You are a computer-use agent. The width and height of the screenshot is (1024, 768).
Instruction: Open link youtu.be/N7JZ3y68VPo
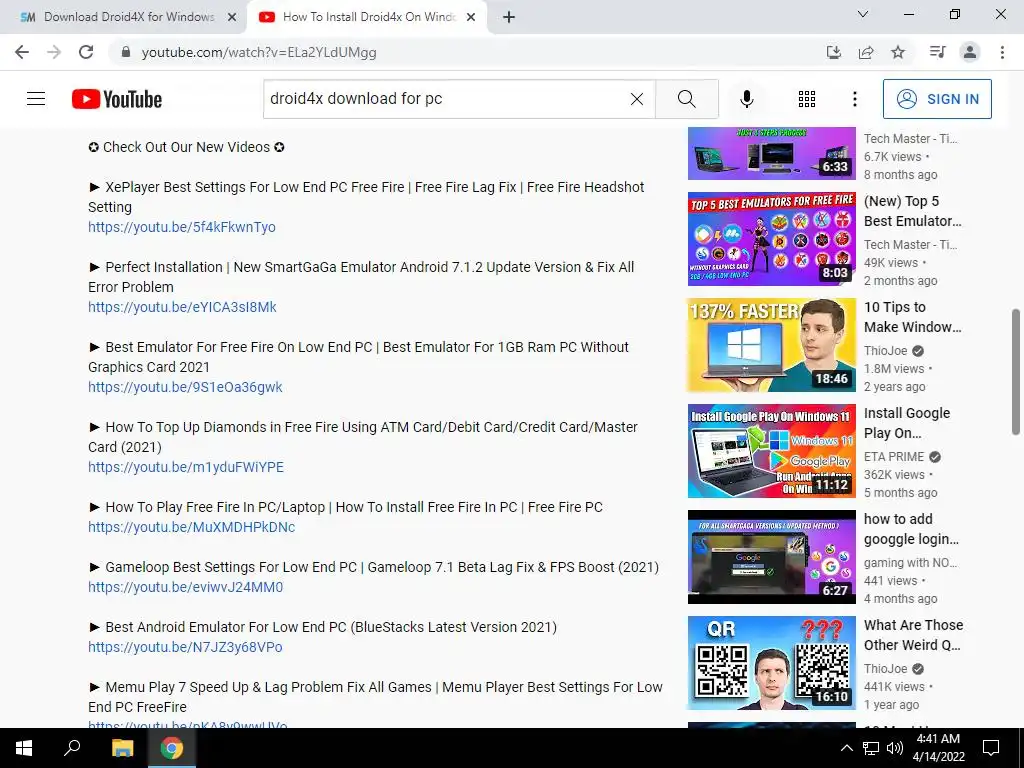[x=185, y=647]
